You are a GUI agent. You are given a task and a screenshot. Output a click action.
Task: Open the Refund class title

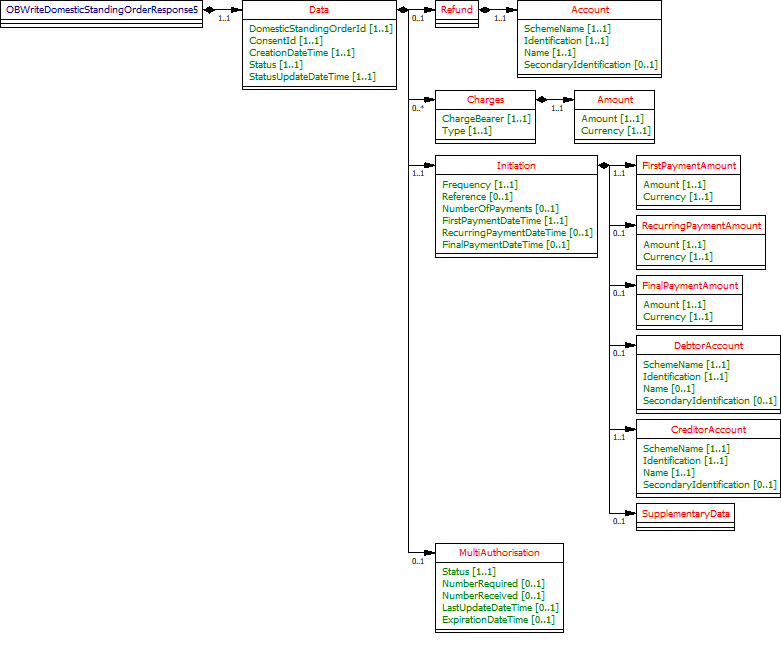pos(457,9)
